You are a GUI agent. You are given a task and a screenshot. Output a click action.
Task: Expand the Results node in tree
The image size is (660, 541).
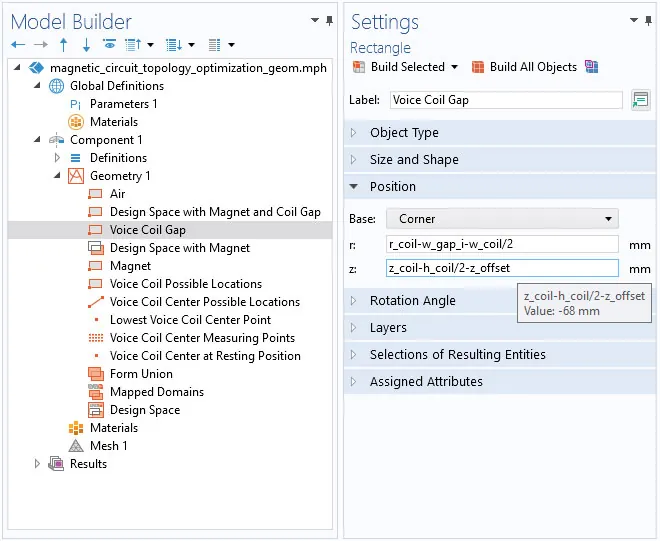point(38,464)
